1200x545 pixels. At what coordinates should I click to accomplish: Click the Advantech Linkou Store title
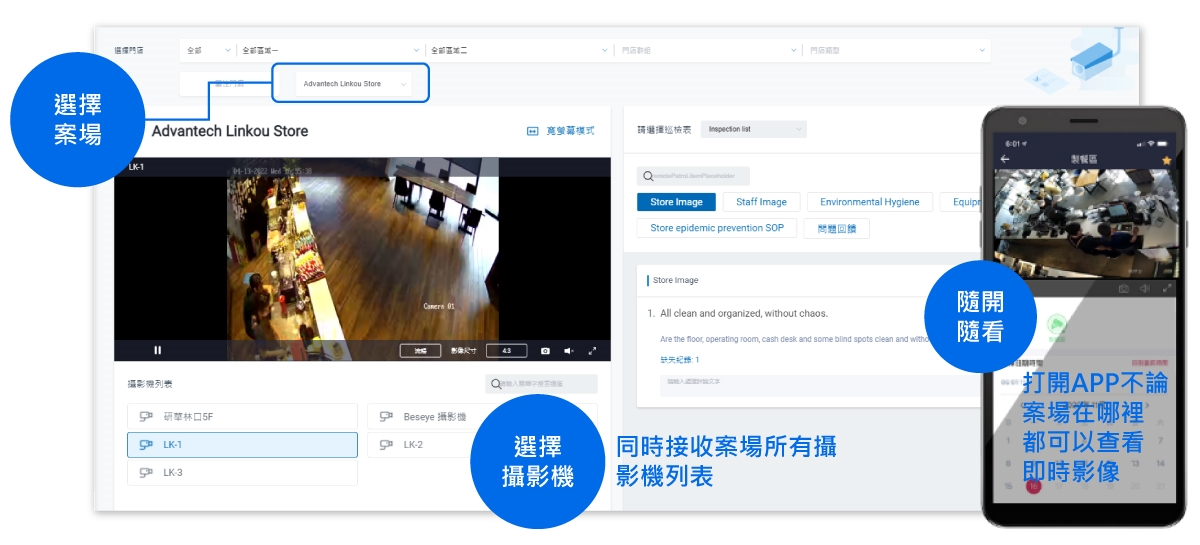coord(230,131)
